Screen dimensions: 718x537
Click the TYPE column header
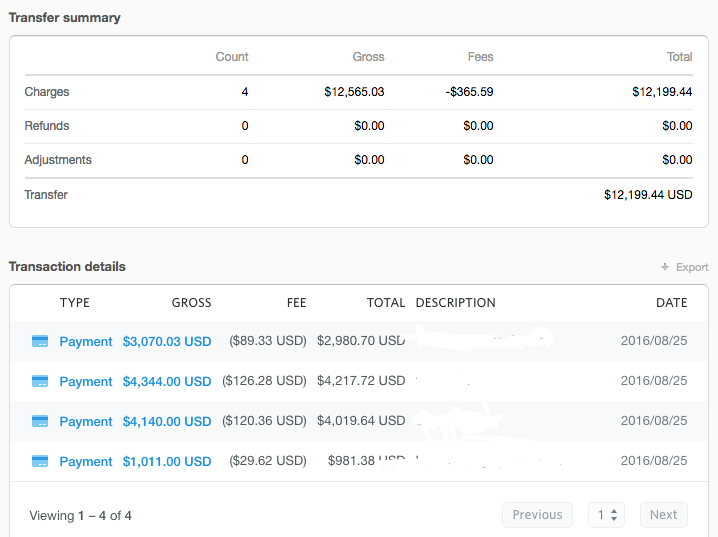(75, 302)
